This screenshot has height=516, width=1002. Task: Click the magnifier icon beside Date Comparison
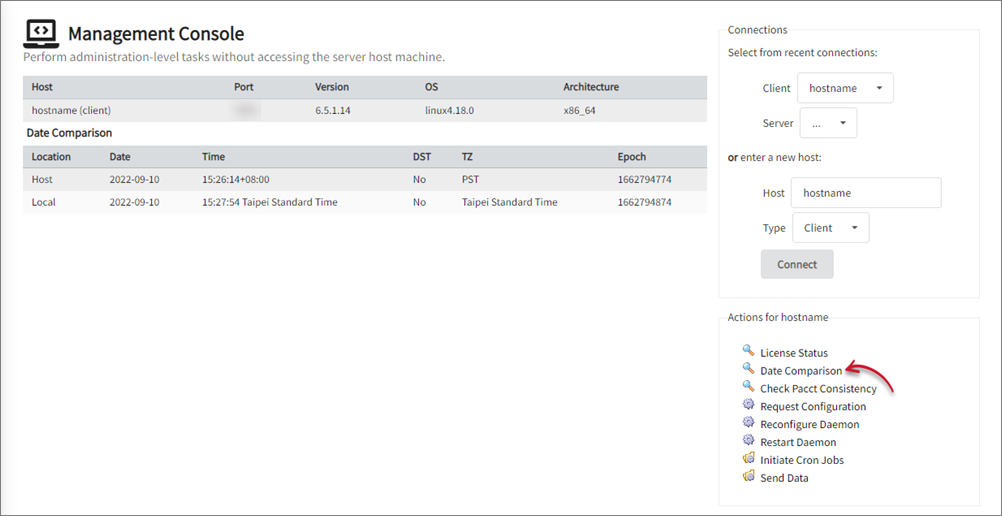coord(748,369)
